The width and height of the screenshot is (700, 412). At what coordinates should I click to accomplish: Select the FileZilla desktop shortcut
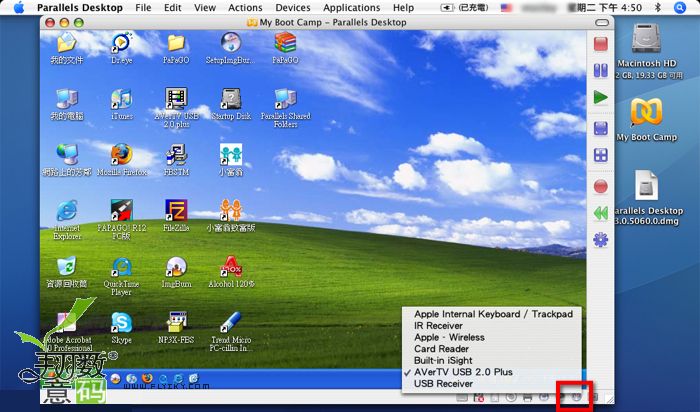pos(176,216)
